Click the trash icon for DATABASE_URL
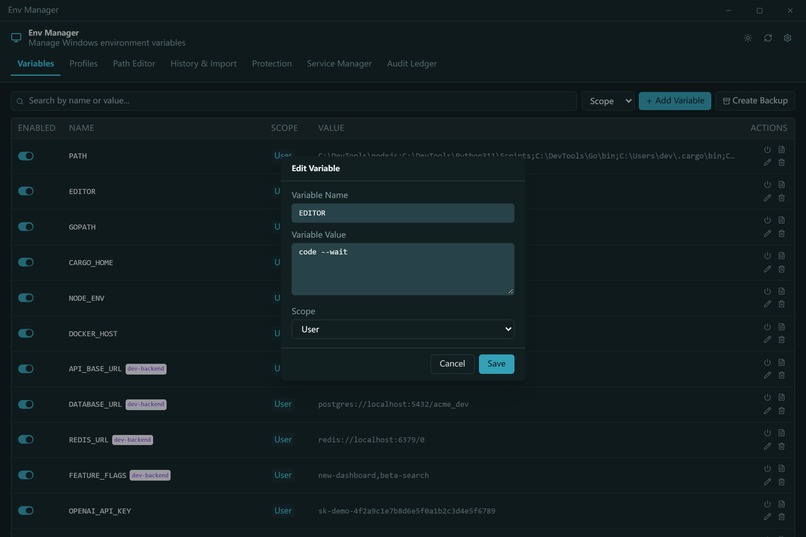Viewport: 806px width, 537px height. 781,411
